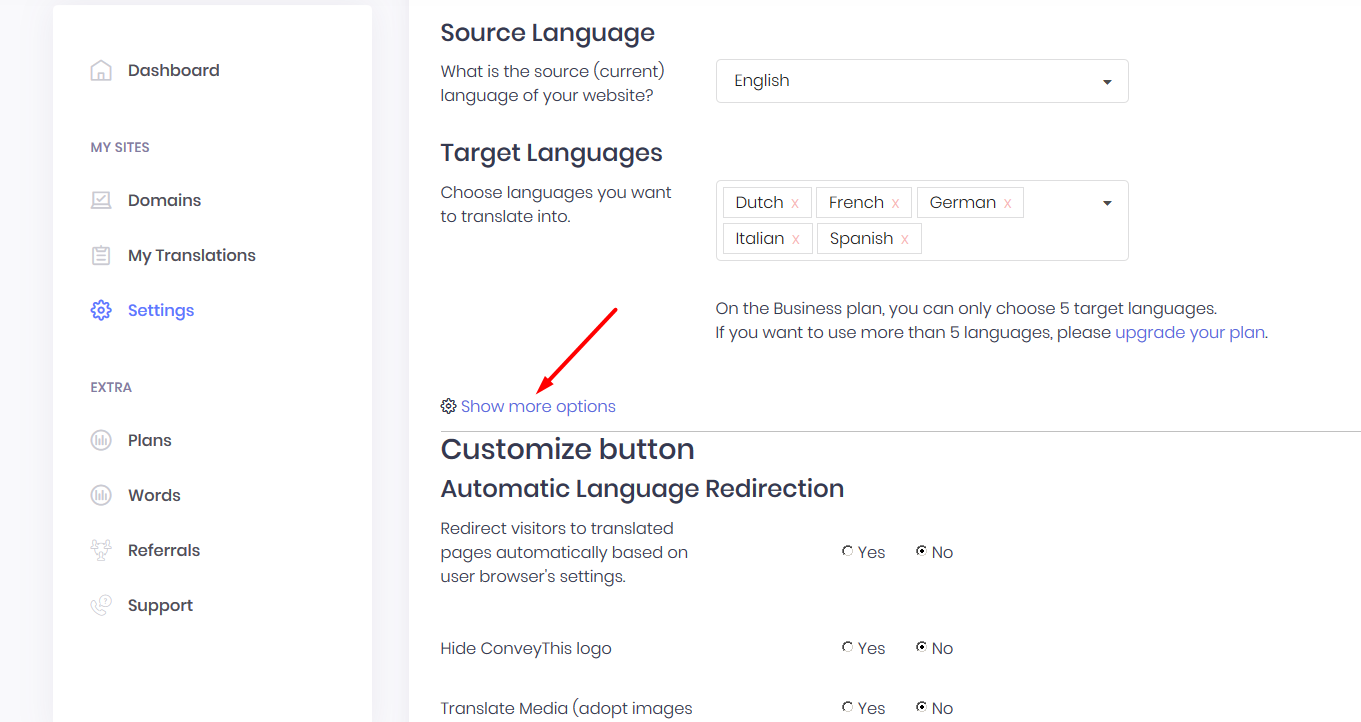
Task: Remove Italian from target languages
Action: [796, 239]
